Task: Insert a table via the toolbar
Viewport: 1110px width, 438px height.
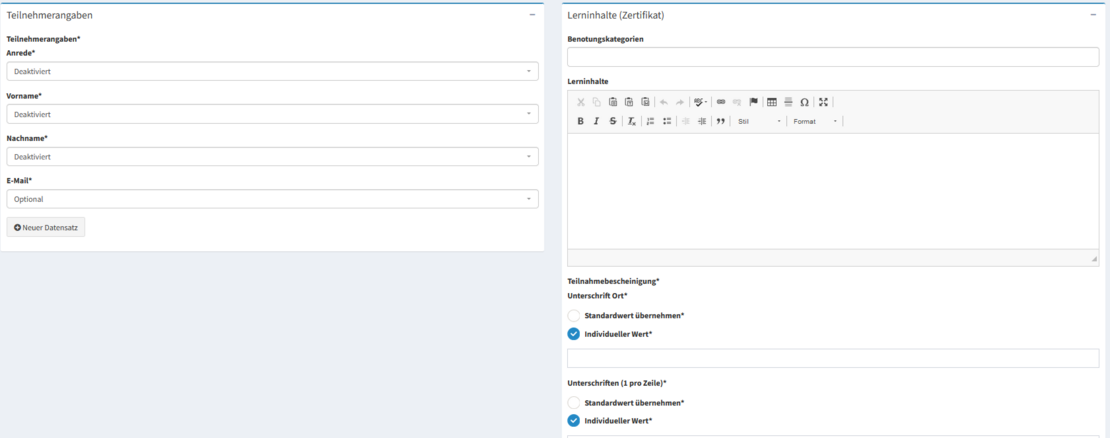Action: [x=772, y=102]
